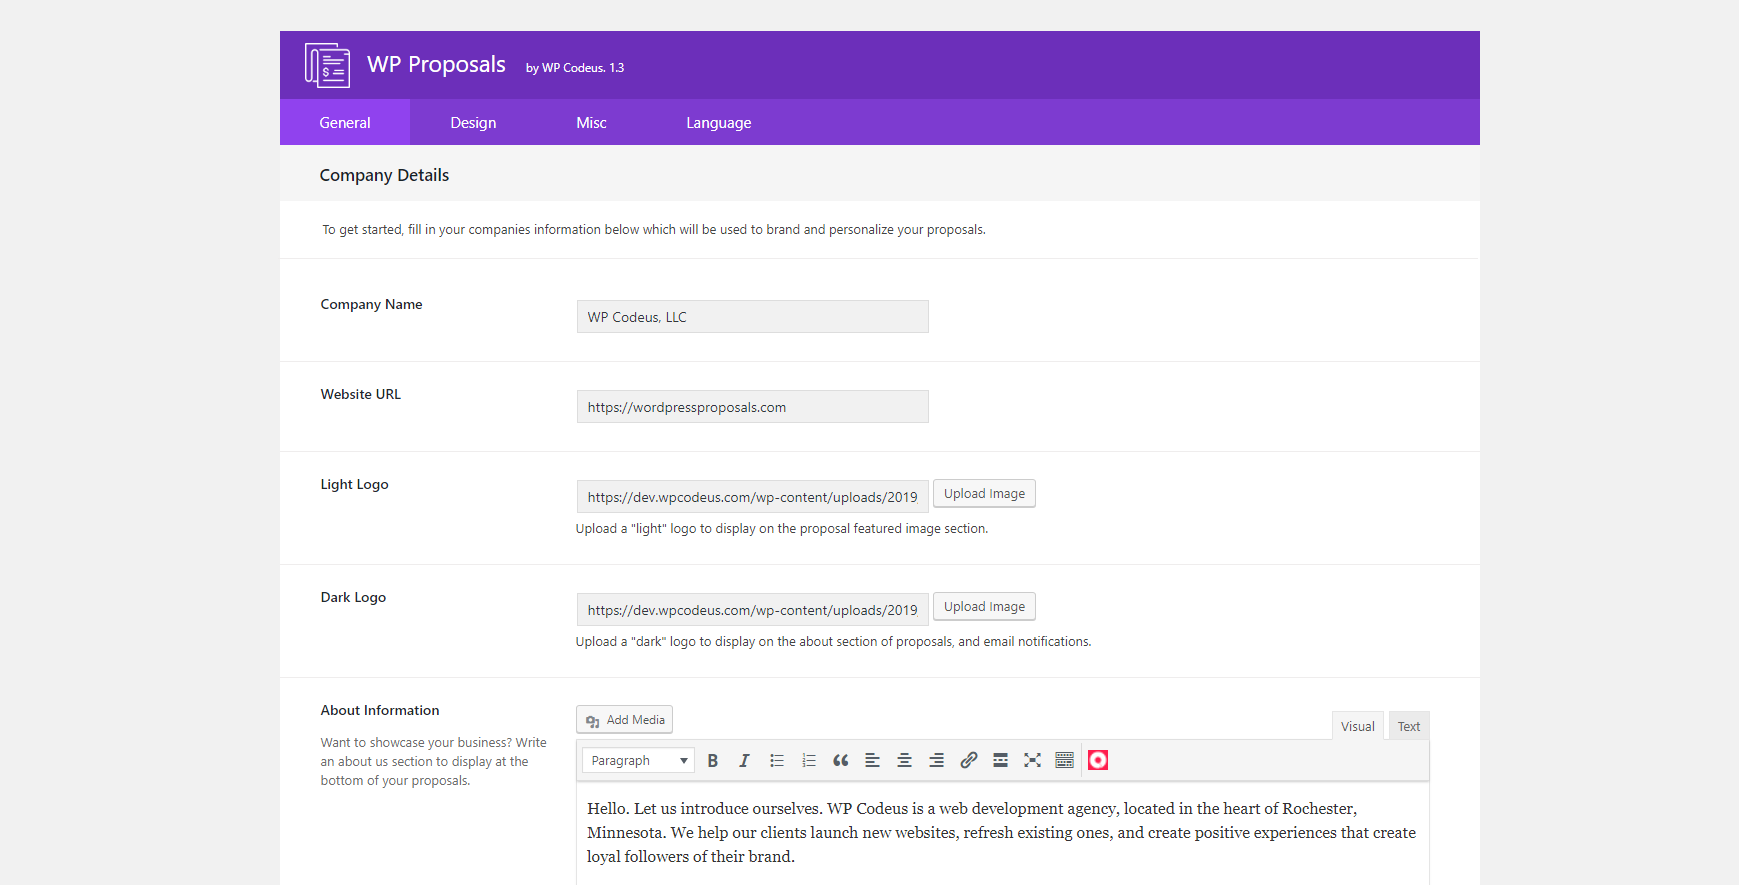Toggle the editor toolbar kitchen sink

[x=1065, y=761]
